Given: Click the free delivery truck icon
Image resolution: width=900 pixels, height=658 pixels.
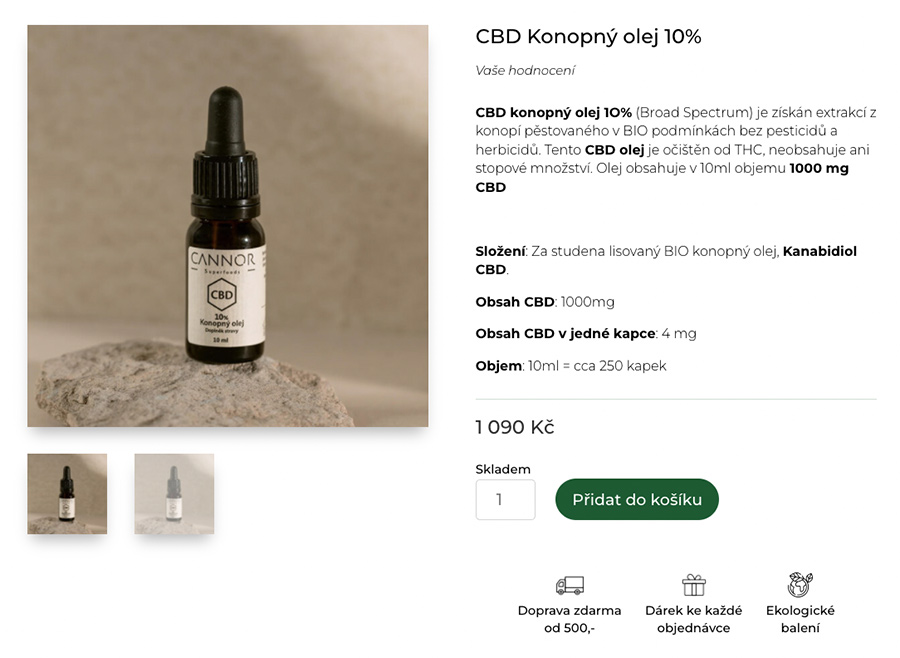Looking at the screenshot, I should (569, 585).
